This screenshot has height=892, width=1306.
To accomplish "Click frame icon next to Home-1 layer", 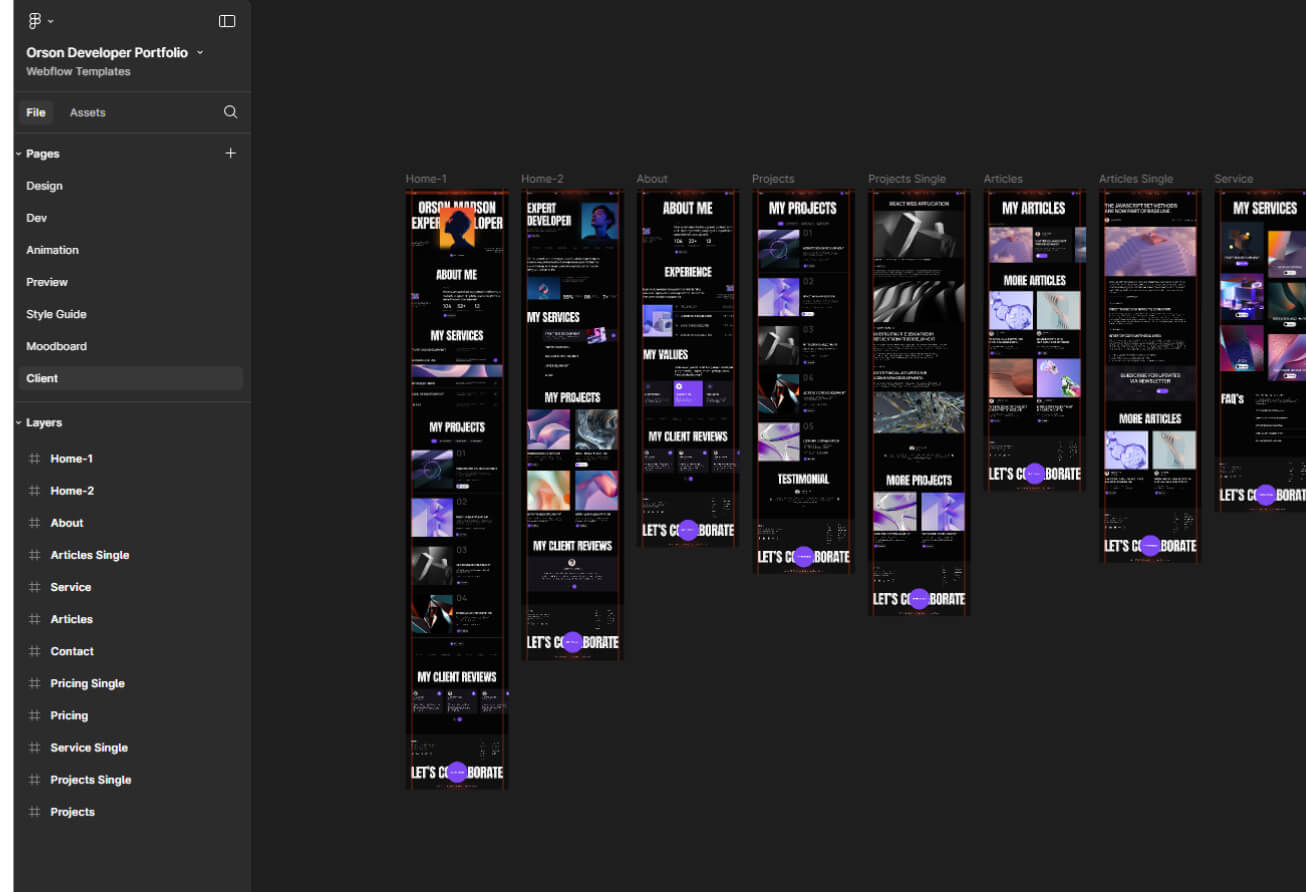I will point(34,459).
